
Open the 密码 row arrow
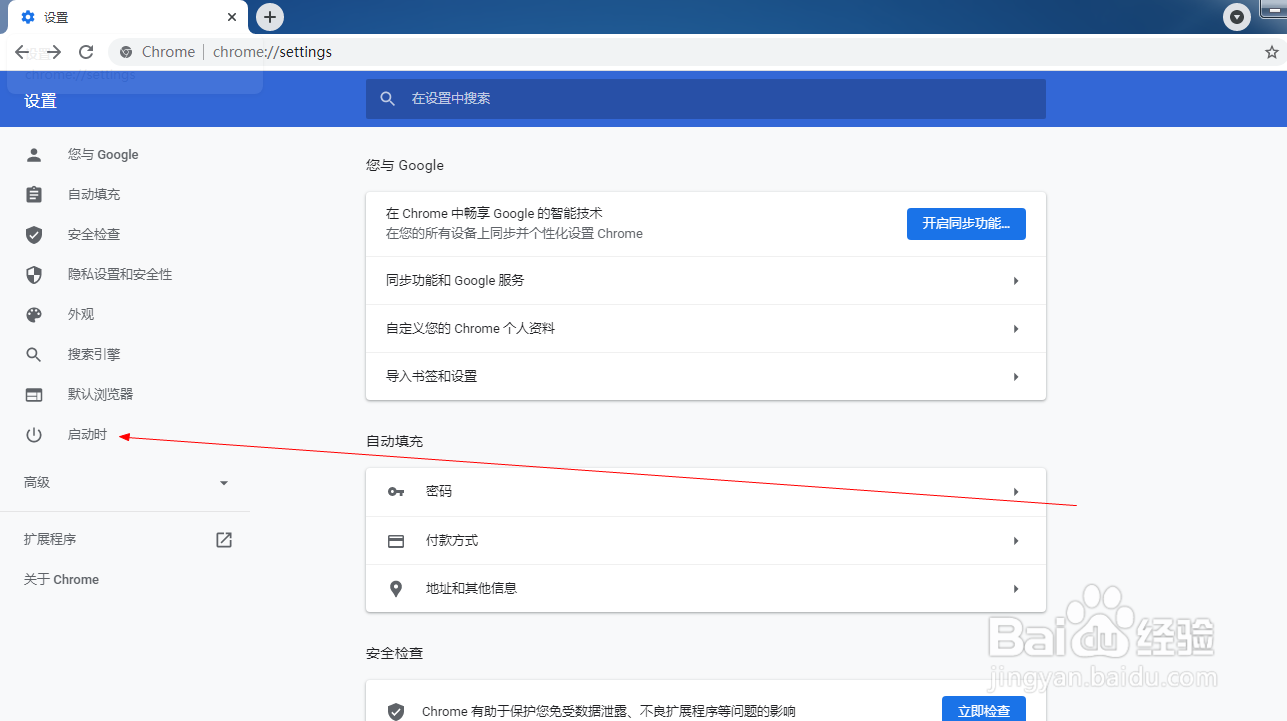pyautogui.click(x=1016, y=492)
